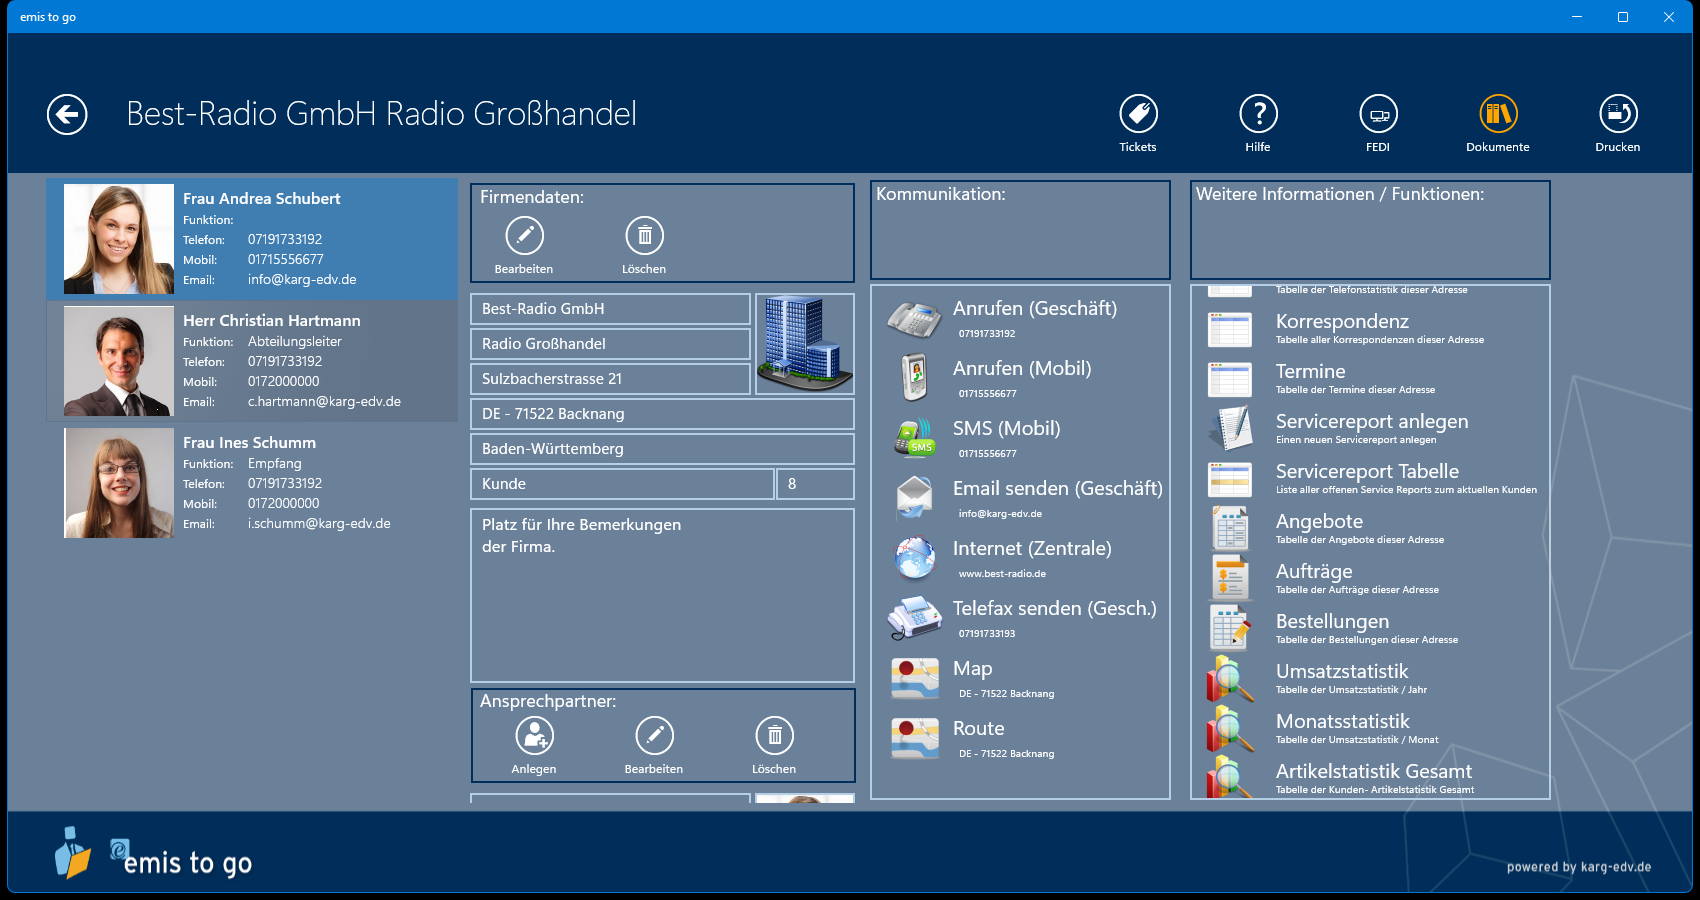The width and height of the screenshot is (1700, 900).
Task: Click the Anrufen (Mobil) phone icon
Action: coord(914,378)
